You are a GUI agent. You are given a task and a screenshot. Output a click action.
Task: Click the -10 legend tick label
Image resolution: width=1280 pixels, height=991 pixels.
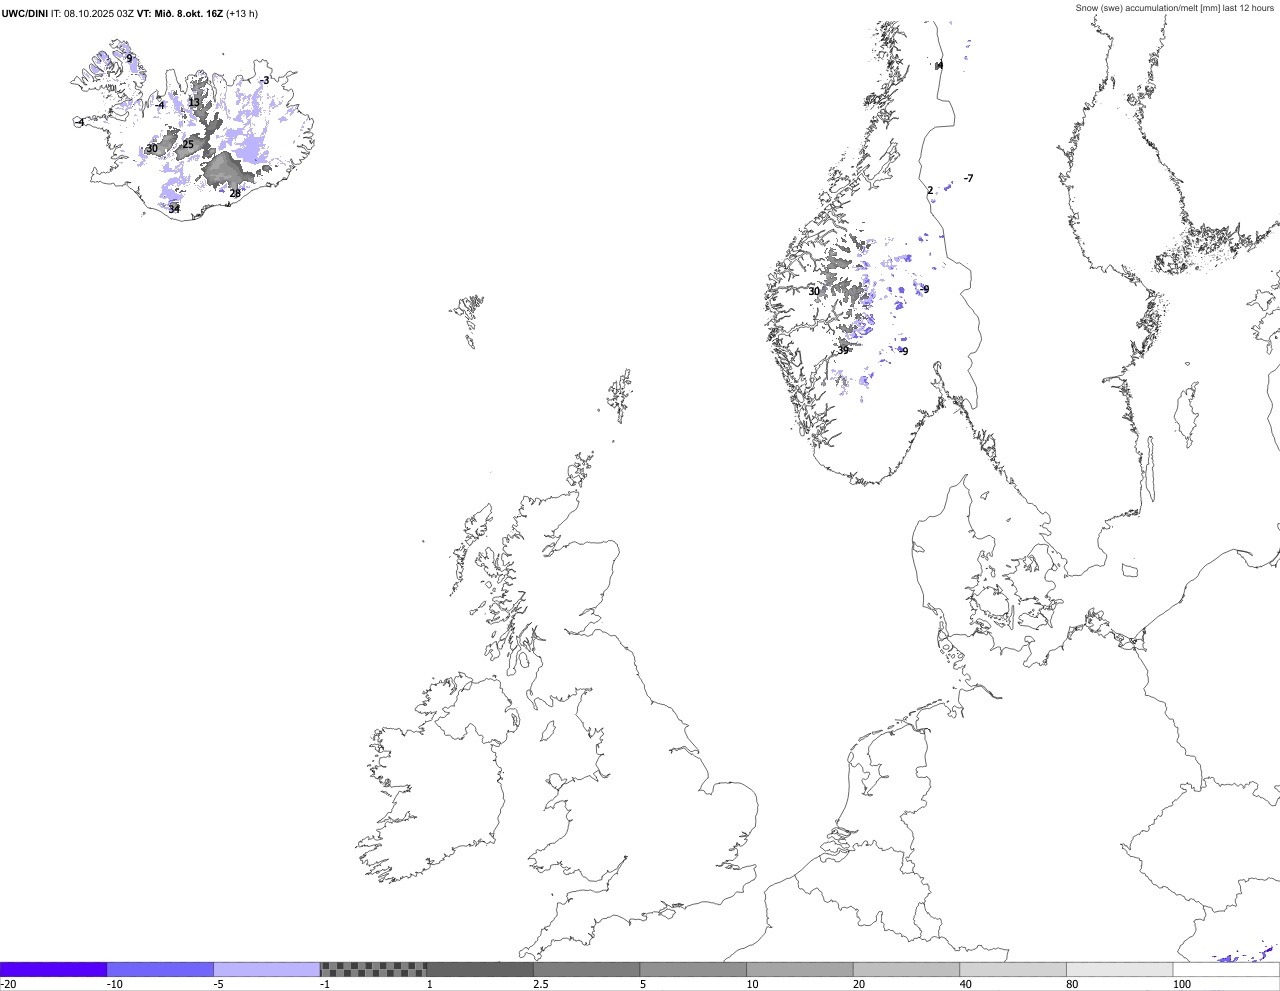pos(115,984)
